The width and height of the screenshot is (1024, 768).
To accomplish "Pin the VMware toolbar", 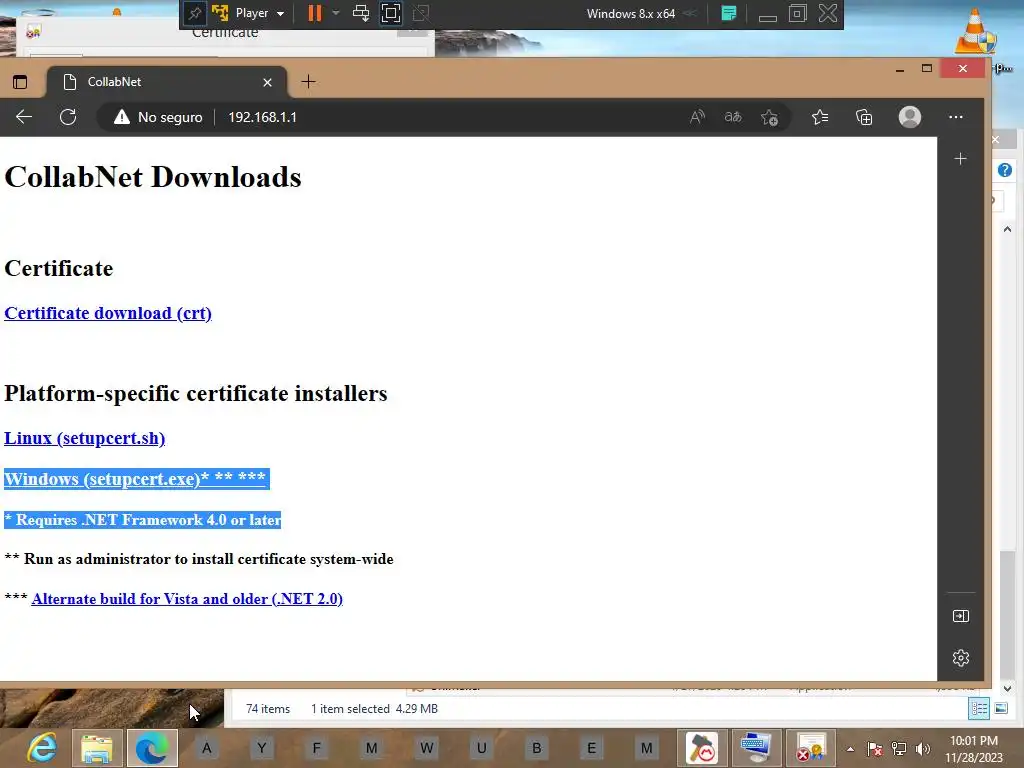I will tap(195, 13).
